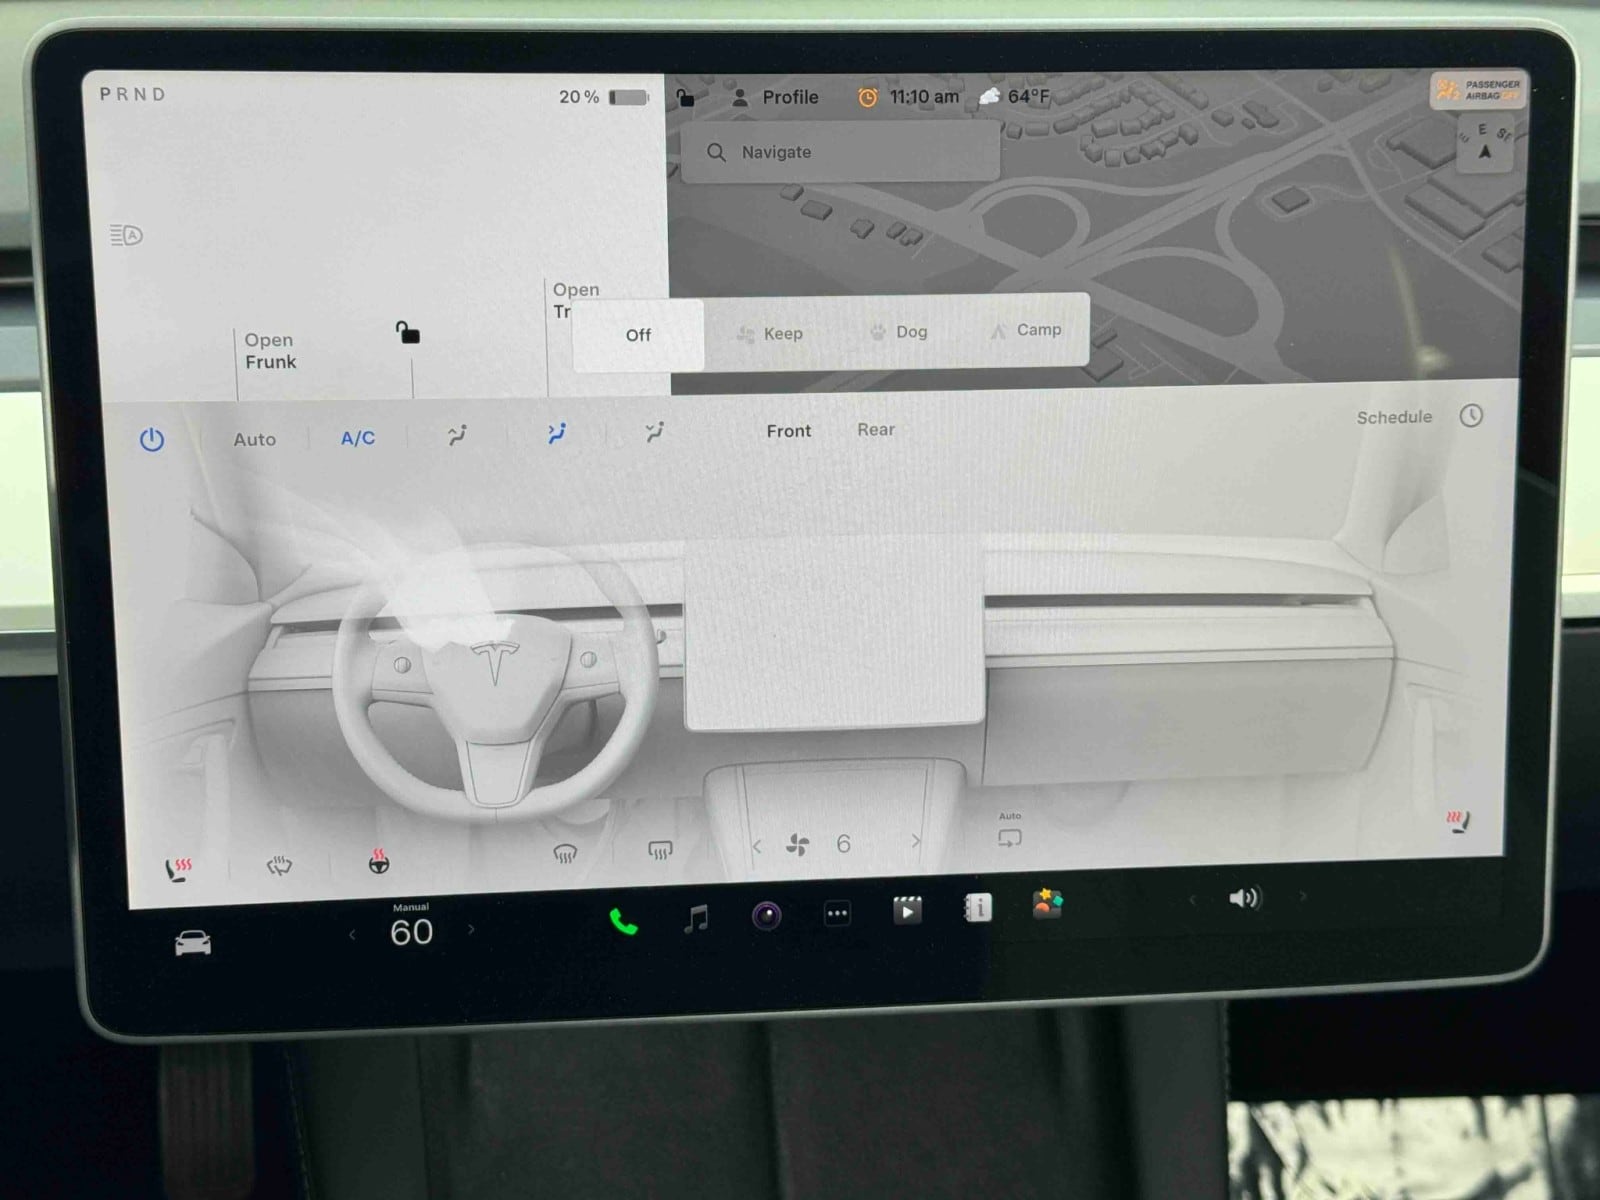Turn on steering wheel heater

click(x=379, y=862)
